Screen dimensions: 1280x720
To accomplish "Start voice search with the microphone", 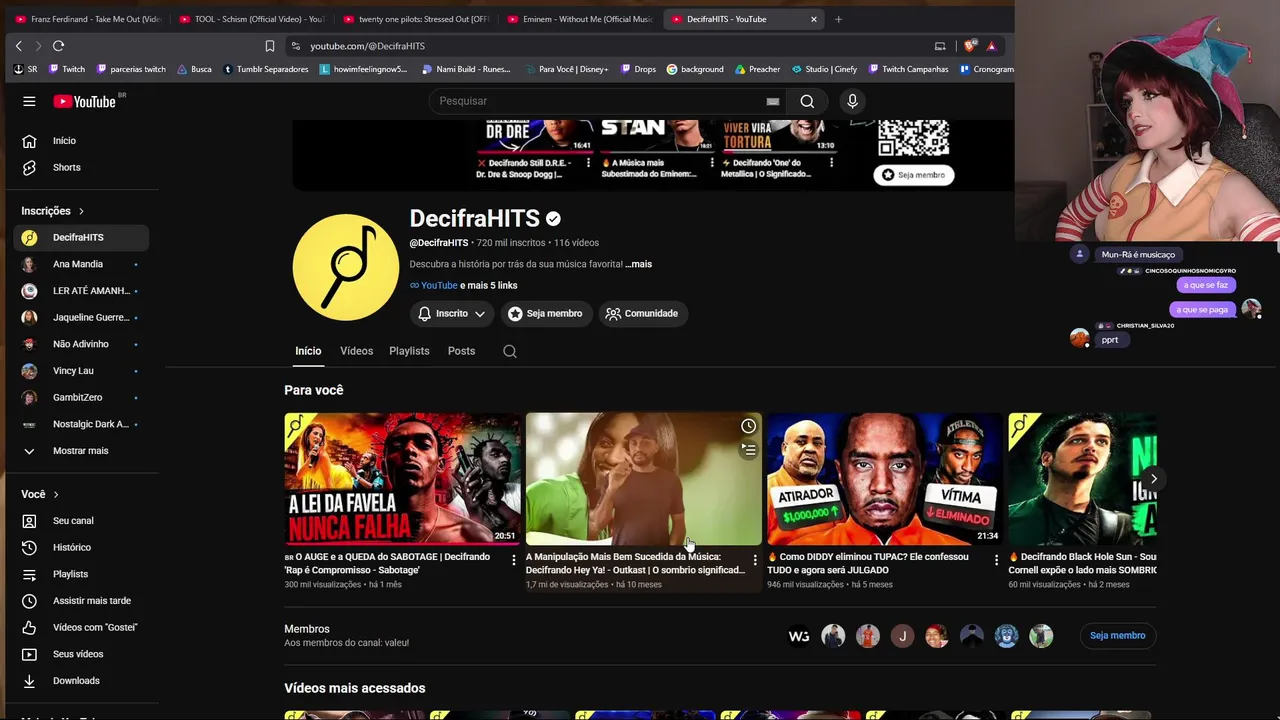I will point(852,101).
